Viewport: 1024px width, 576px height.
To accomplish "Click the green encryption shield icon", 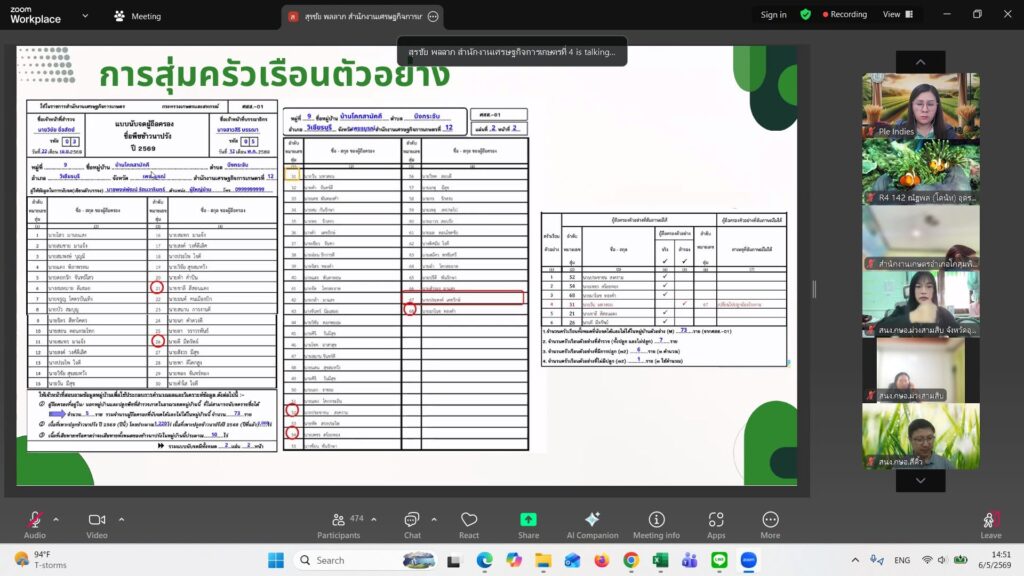I will [805, 14].
